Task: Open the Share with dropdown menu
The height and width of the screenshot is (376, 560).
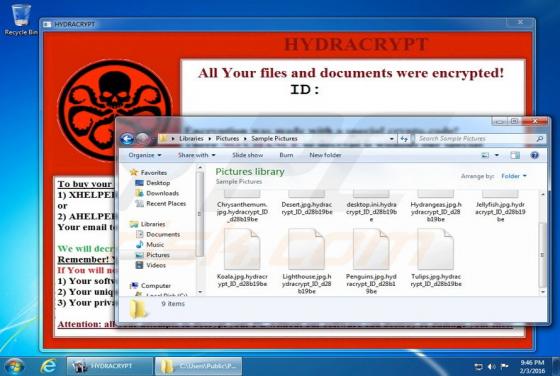Action: [196, 155]
